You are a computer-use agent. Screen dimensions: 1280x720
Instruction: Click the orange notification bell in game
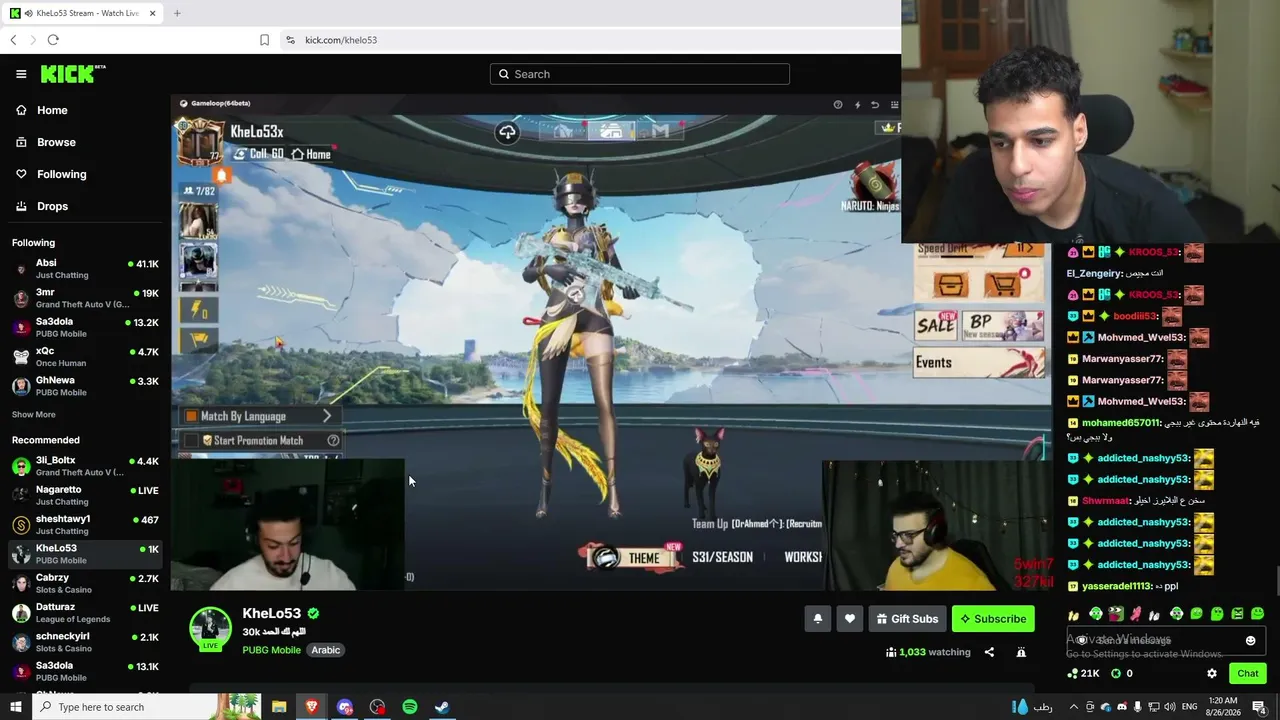click(x=221, y=175)
